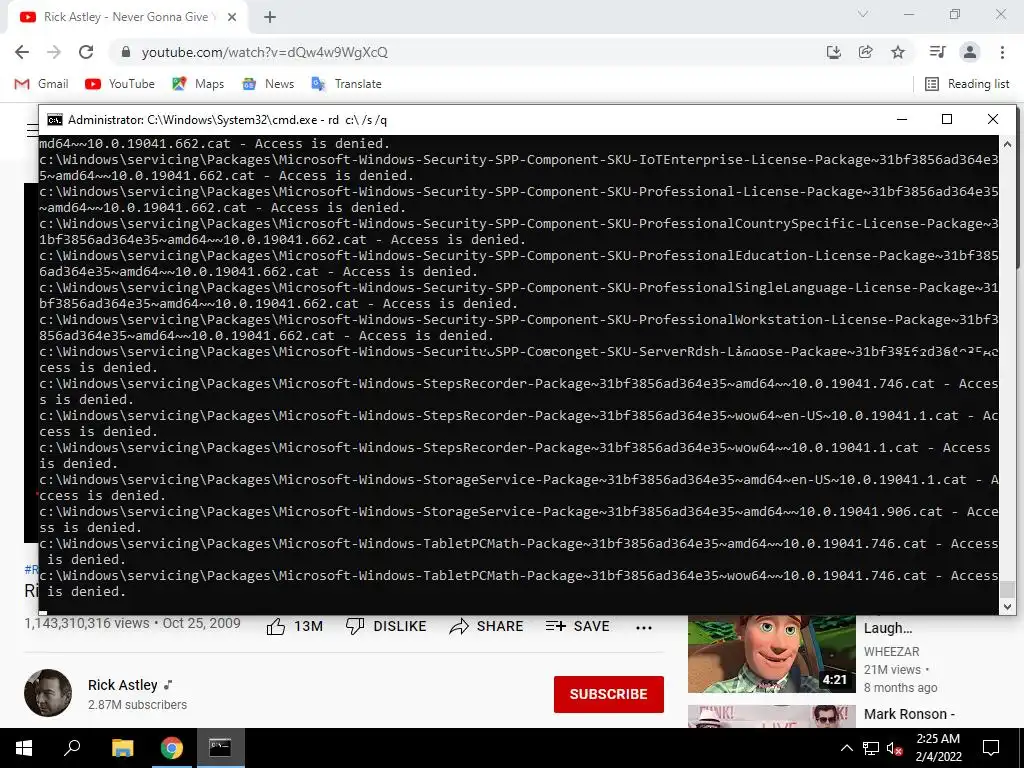Open the WHEEZAR recommended video thumbnail

pyautogui.click(x=771, y=653)
